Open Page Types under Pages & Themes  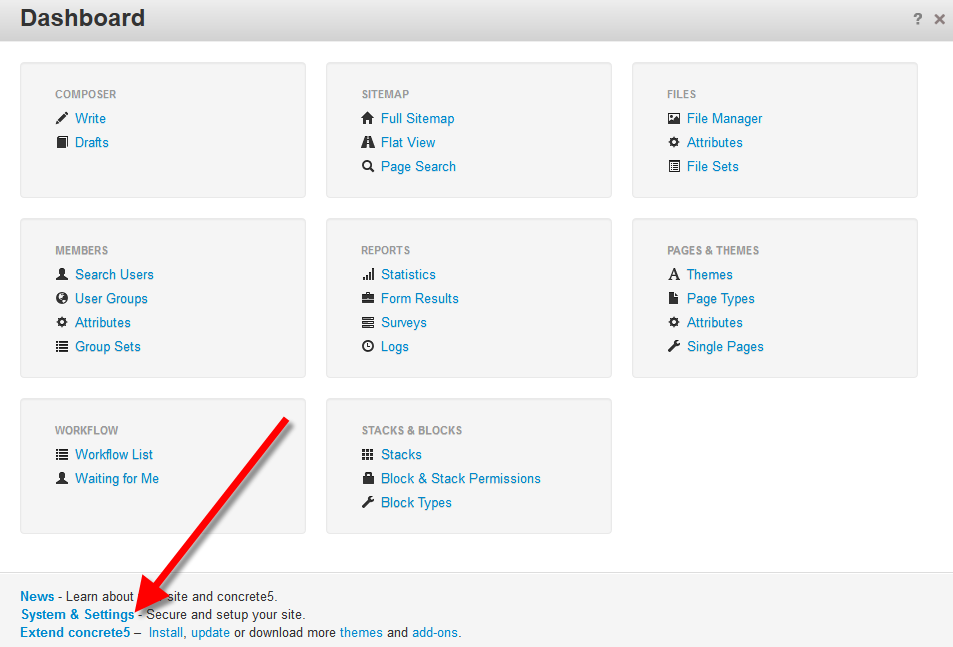click(x=720, y=298)
